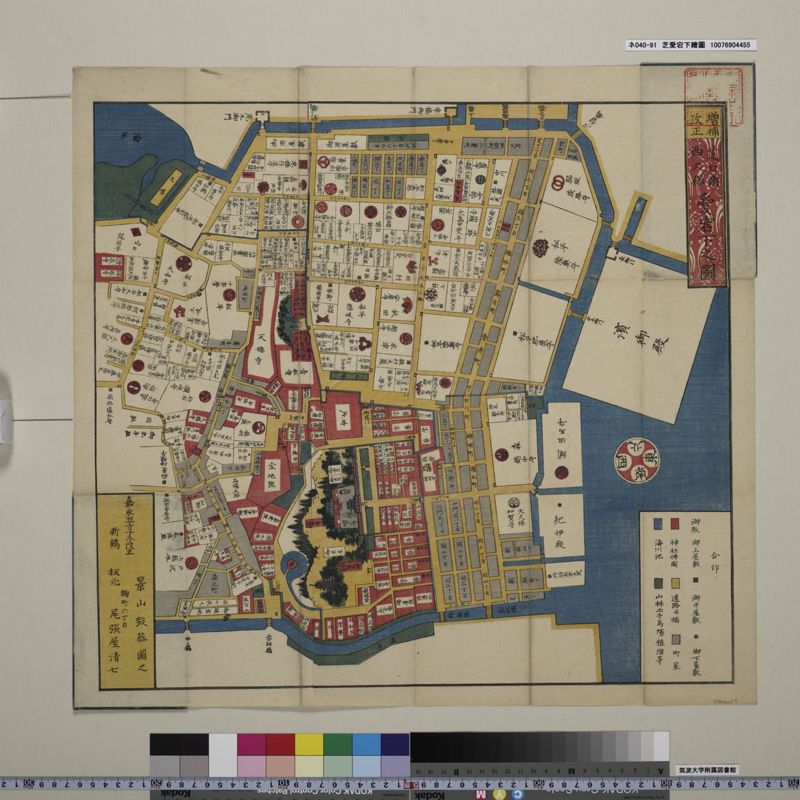
Task: Click the 紀伊殿 plot near the waterfront
Action: click(x=562, y=528)
